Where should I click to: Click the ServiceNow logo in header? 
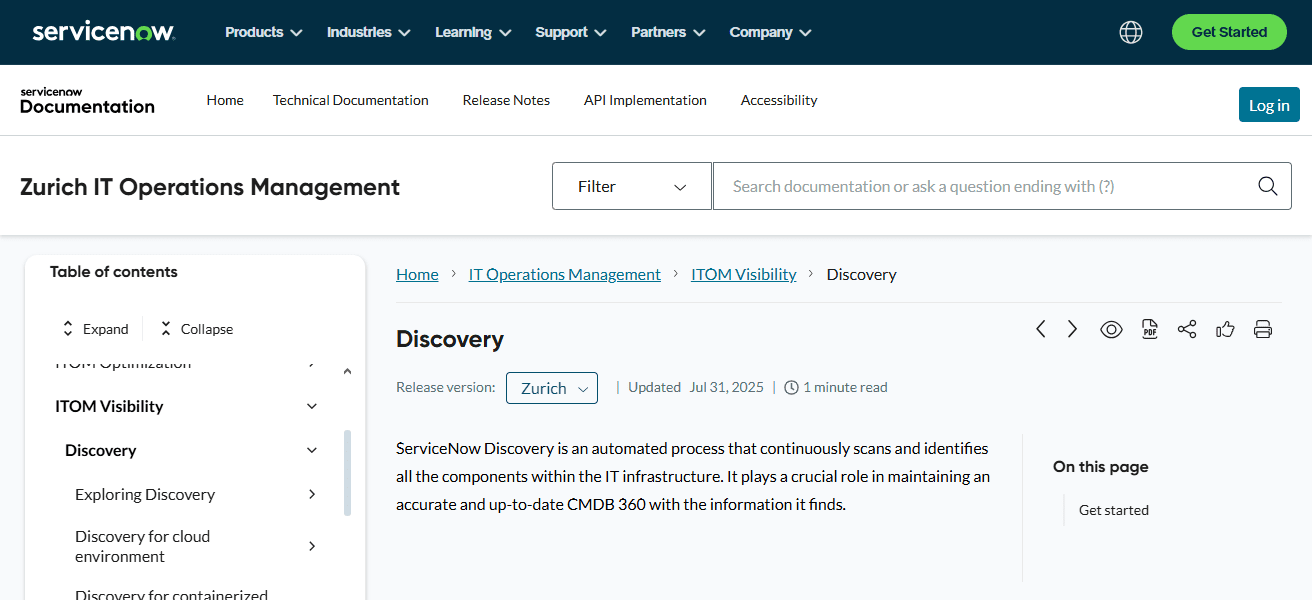coord(104,32)
